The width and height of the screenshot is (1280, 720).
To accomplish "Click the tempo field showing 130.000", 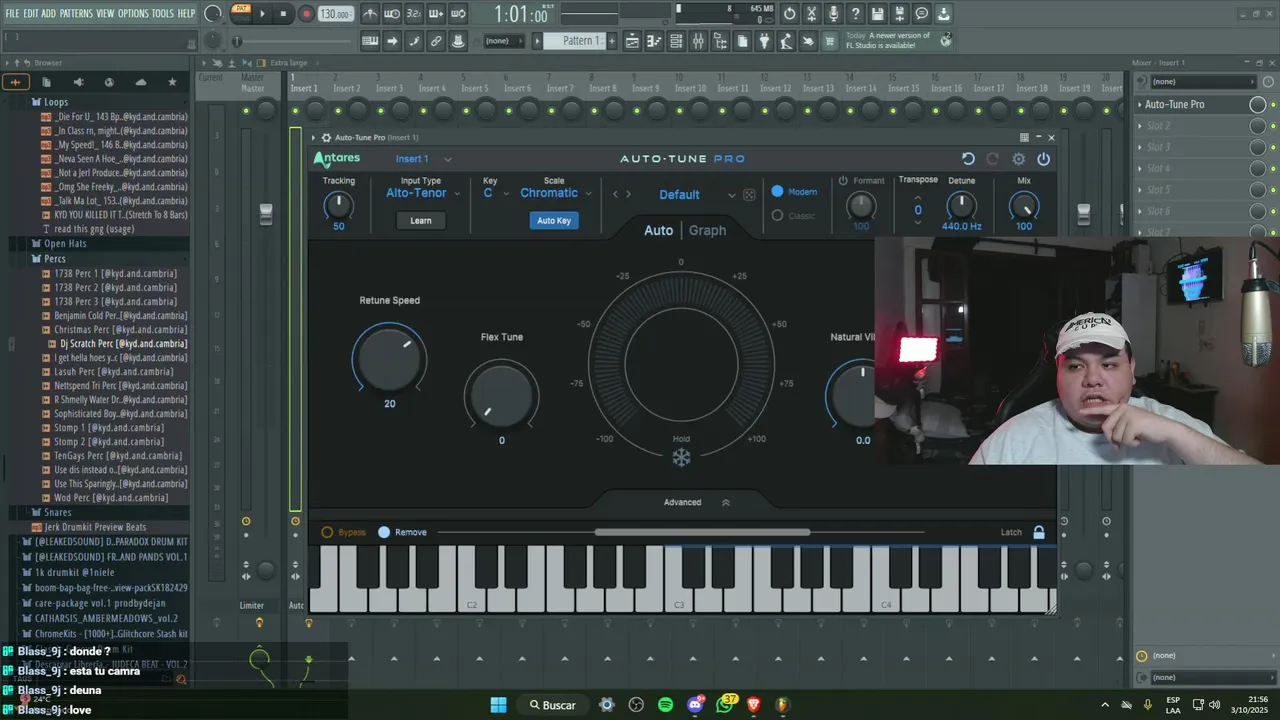I will (x=335, y=14).
